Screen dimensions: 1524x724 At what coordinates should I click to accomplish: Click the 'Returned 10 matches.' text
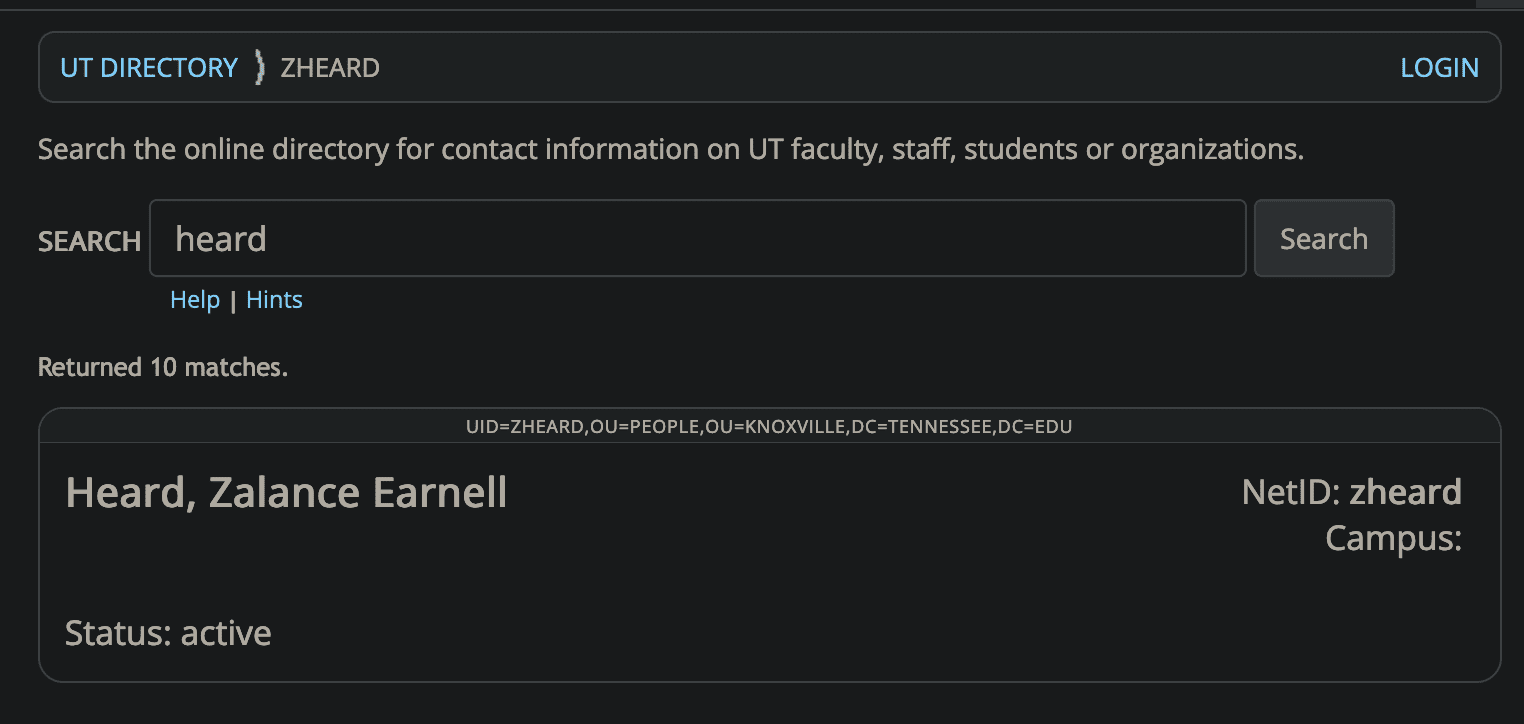[163, 368]
